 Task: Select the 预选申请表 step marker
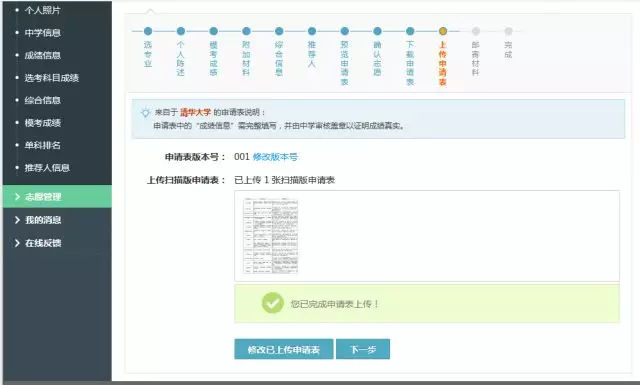pos(344,31)
